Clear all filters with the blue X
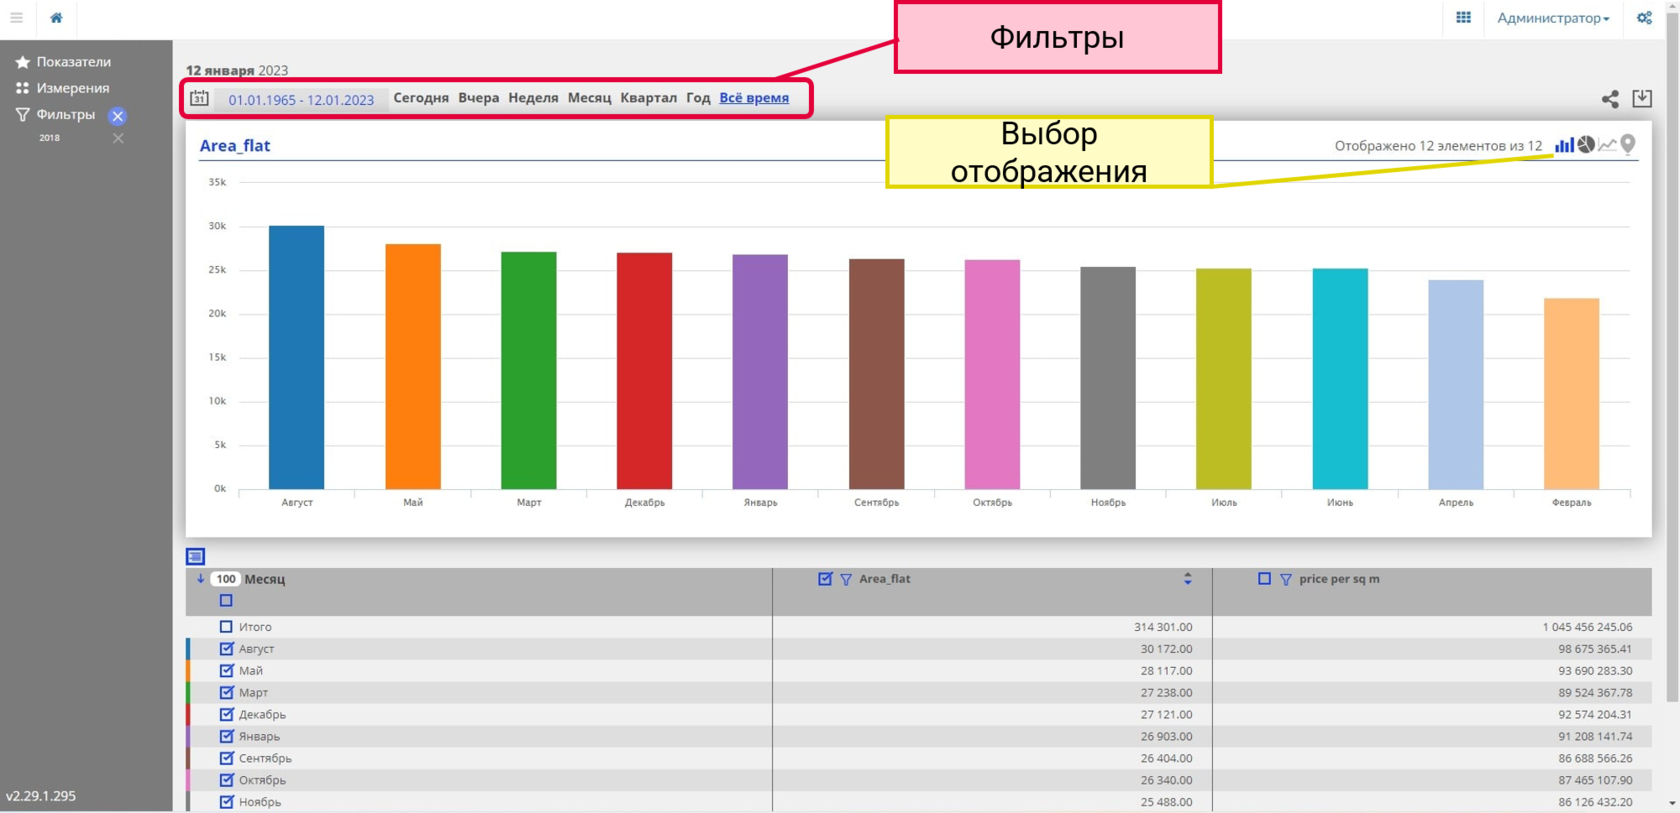Image resolution: width=1680 pixels, height=813 pixels. 117,115
